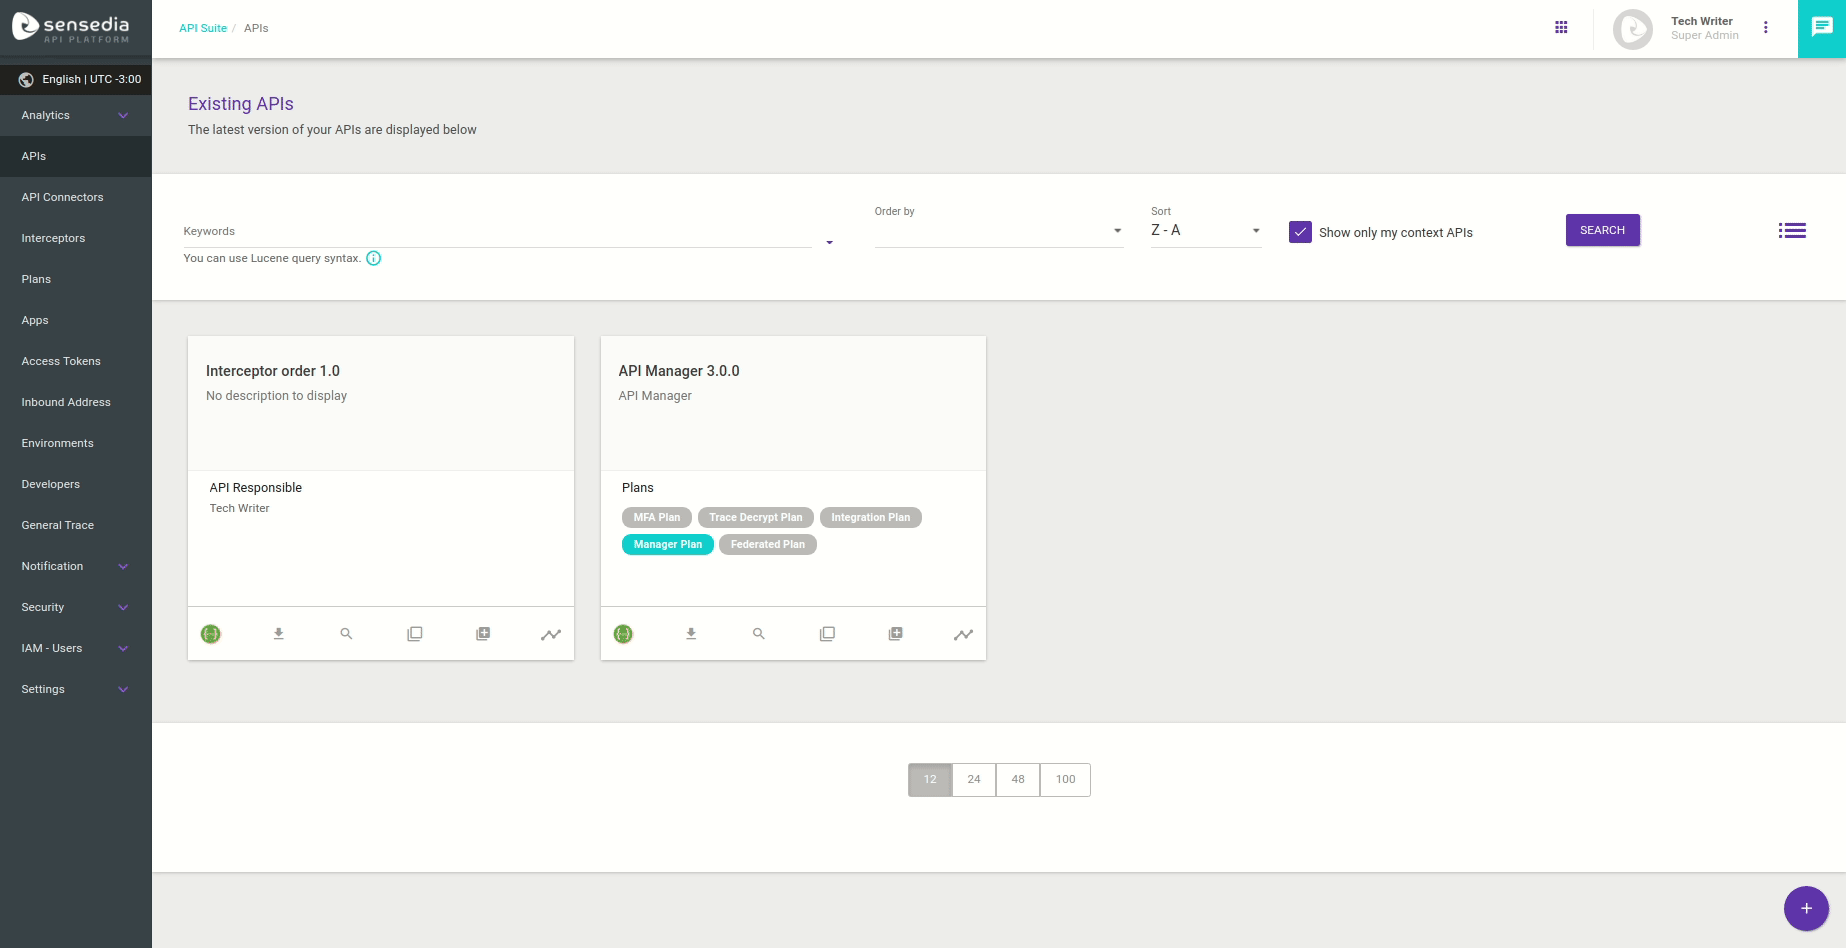Click the SEARCH button
This screenshot has height=948, width=1846.
coord(1602,230)
